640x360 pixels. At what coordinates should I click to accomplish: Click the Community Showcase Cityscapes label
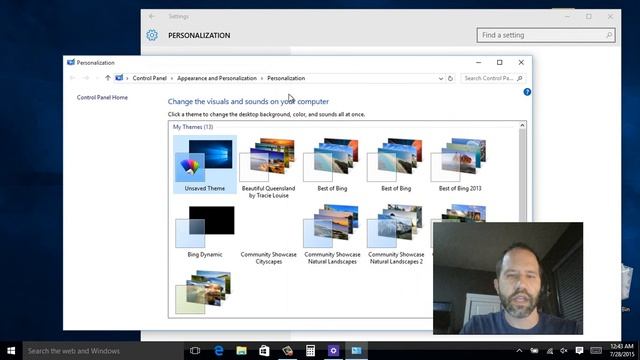(x=269, y=258)
